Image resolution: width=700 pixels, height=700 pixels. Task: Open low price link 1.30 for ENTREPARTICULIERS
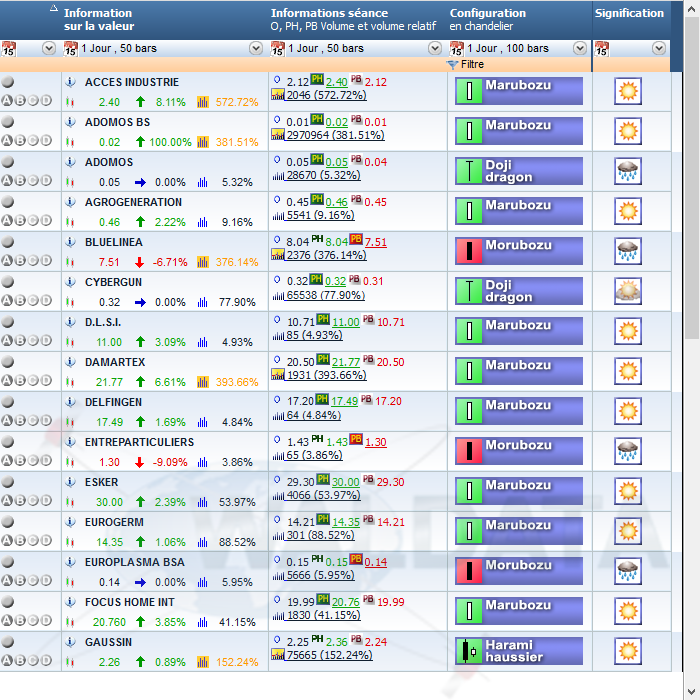pyautogui.click(x=376, y=442)
